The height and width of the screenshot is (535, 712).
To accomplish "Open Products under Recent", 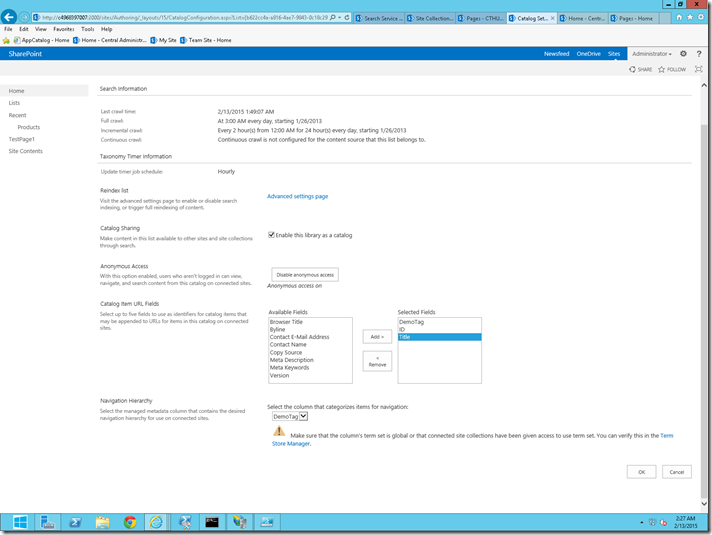I will tap(29, 127).
